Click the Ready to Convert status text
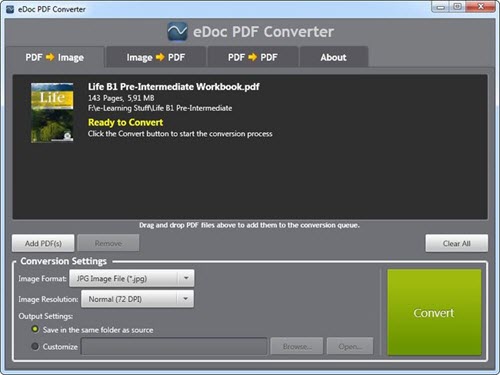Screen dimensions: 500x375 [x=125, y=122]
